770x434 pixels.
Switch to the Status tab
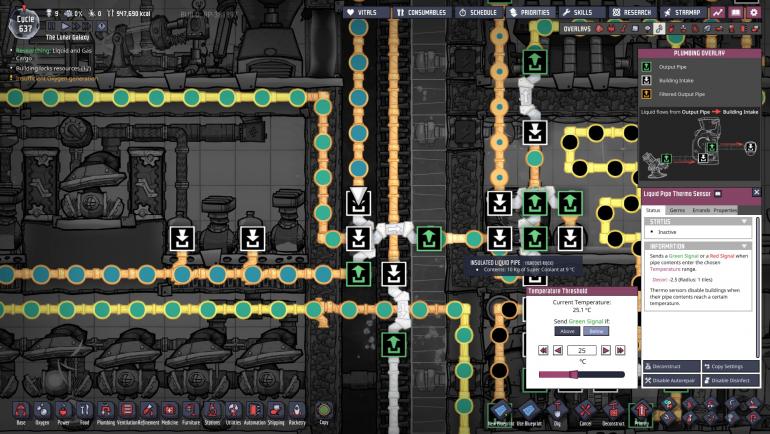653,210
